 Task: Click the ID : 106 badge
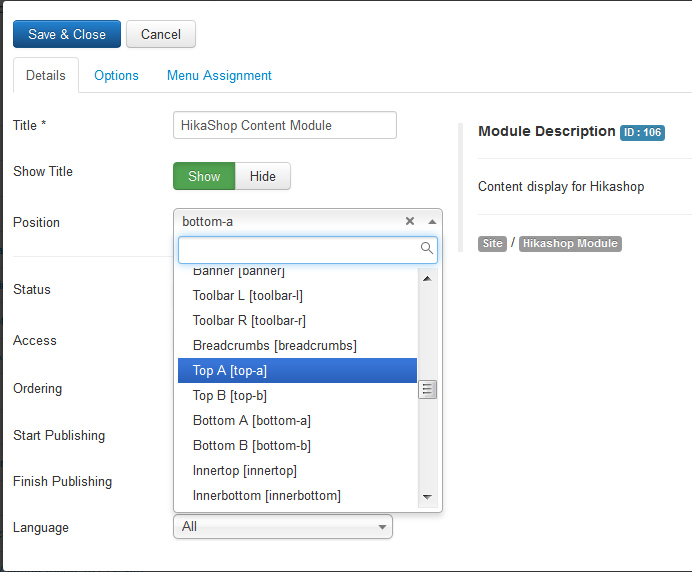(642, 132)
